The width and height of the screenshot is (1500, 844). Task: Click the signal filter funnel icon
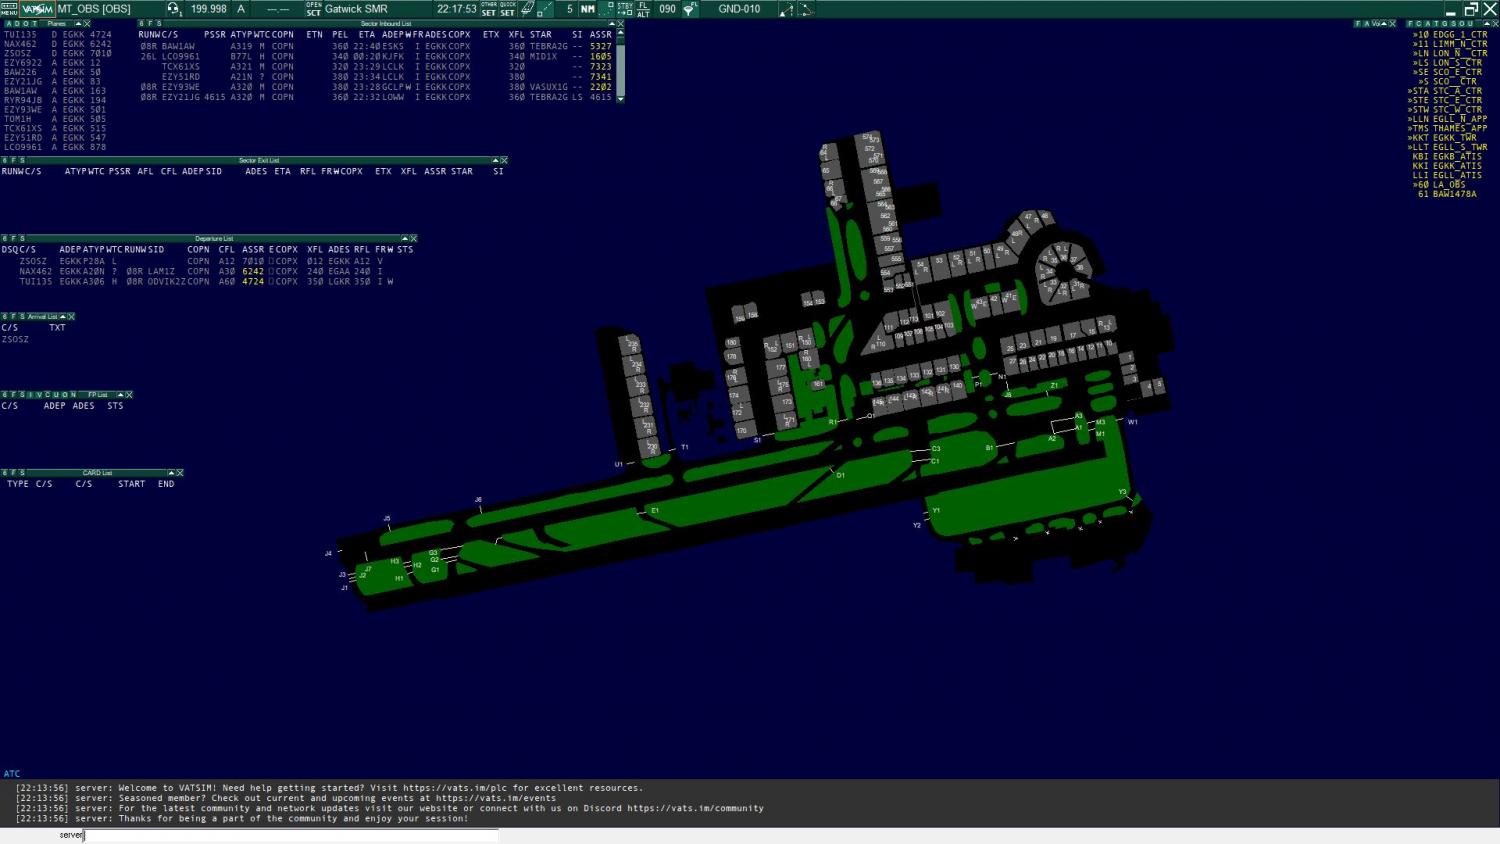[690, 9]
